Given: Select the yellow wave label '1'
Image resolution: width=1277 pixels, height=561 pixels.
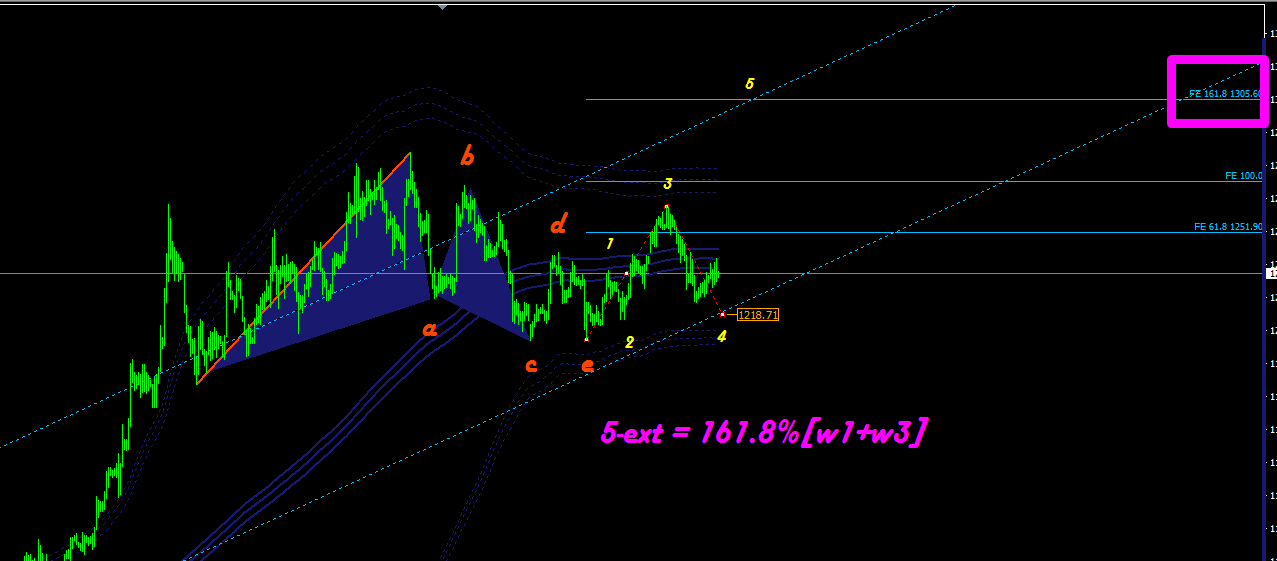Looking at the screenshot, I should coord(610,243).
